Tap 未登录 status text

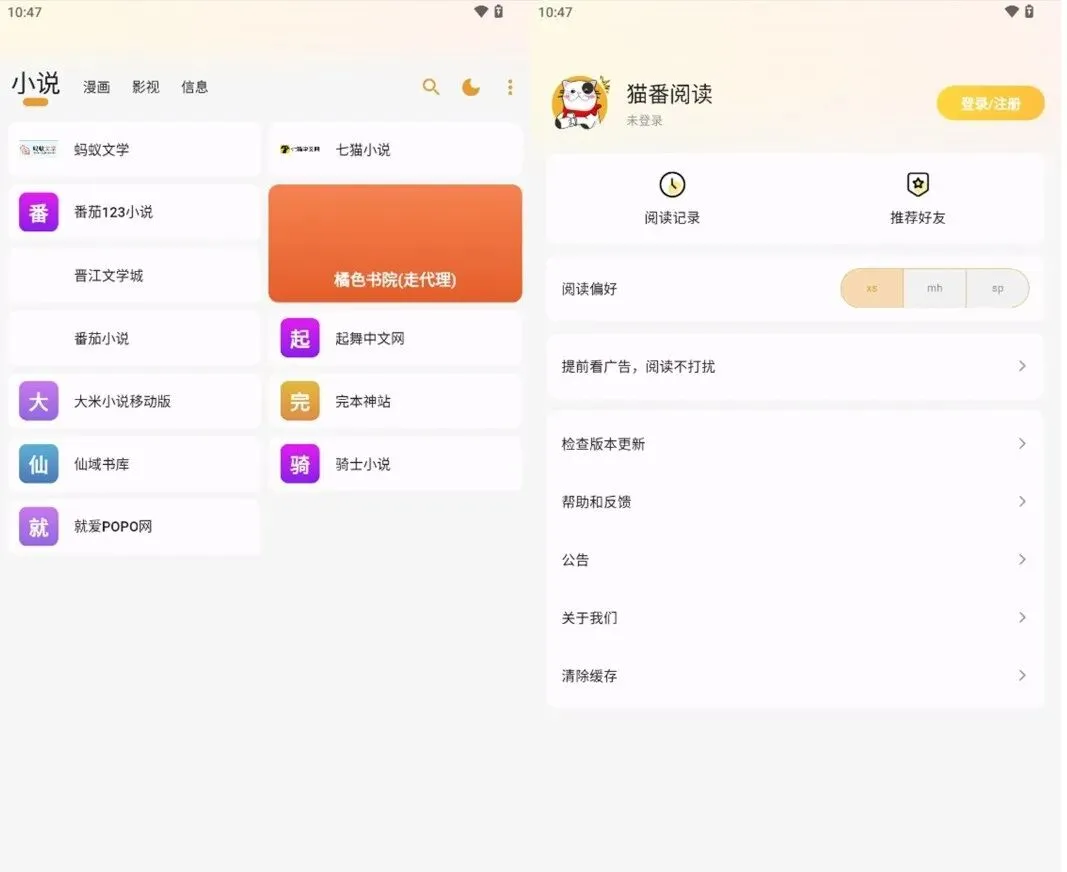(644, 120)
